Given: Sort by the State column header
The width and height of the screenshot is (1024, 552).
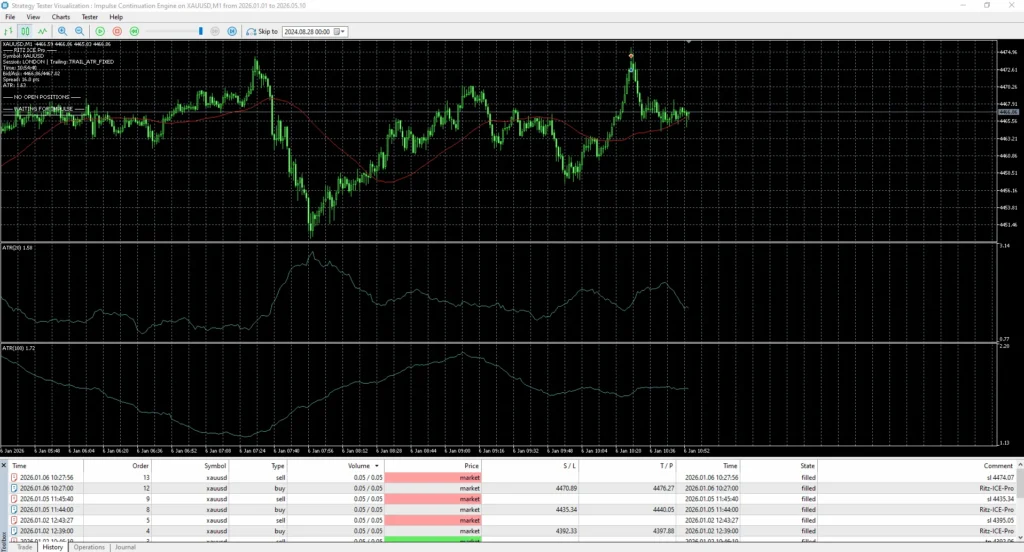Looking at the screenshot, I should [x=807, y=466].
